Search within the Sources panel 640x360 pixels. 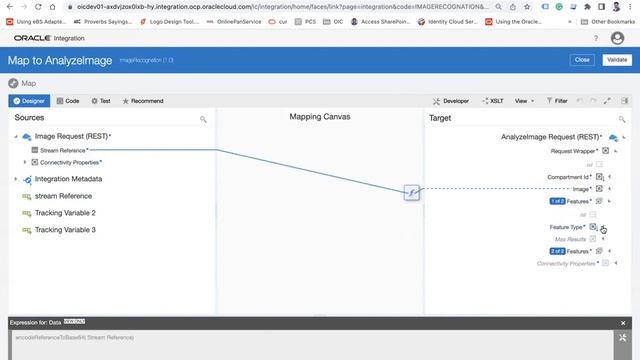click(203, 119)
